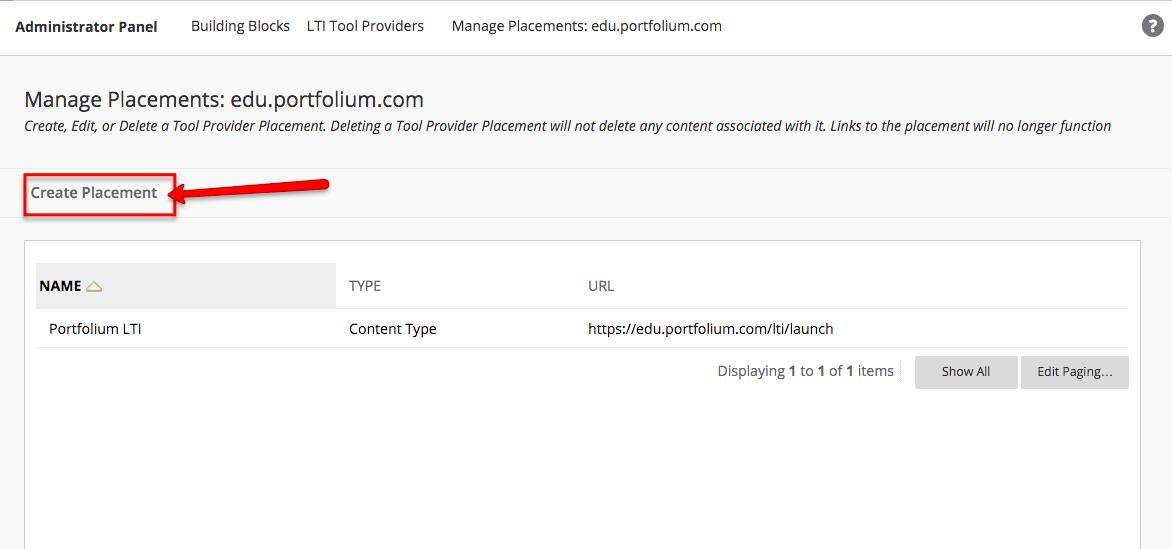Screen dimensions: 1172x549
Task: Click the empty area below the table
Action: [x=580, y=470]
